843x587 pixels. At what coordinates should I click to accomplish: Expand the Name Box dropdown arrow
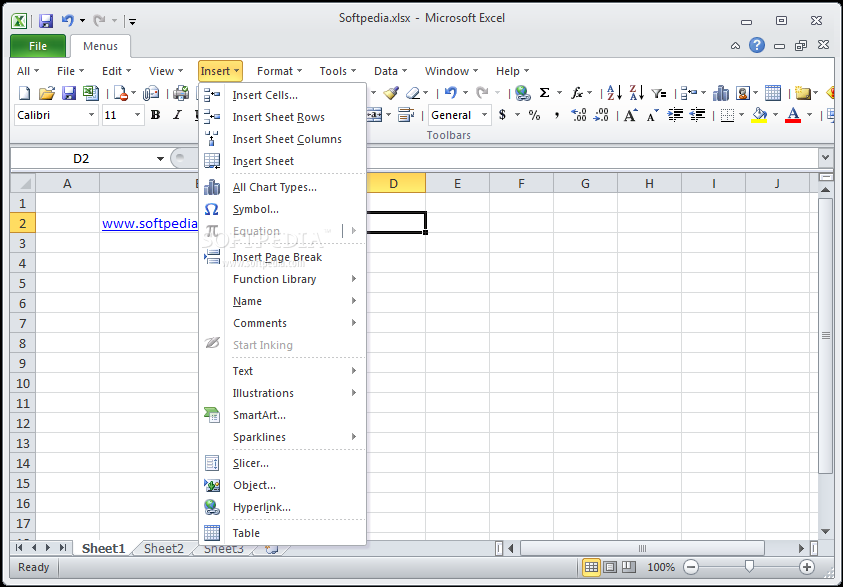coord(160,159)
